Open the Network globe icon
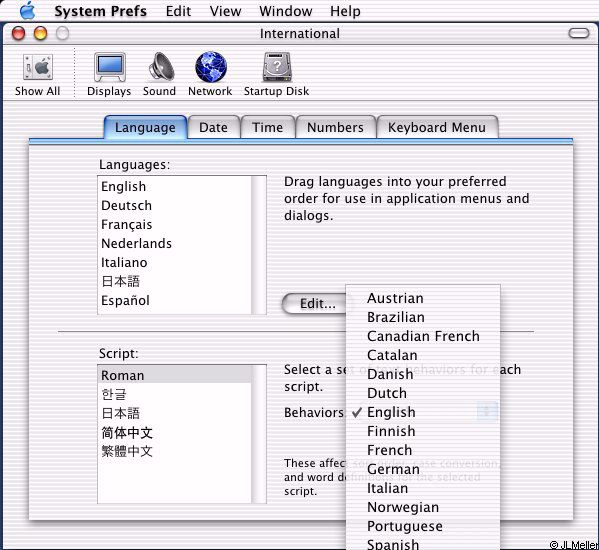This screenshot has width=599, height=550. (210, 67)
